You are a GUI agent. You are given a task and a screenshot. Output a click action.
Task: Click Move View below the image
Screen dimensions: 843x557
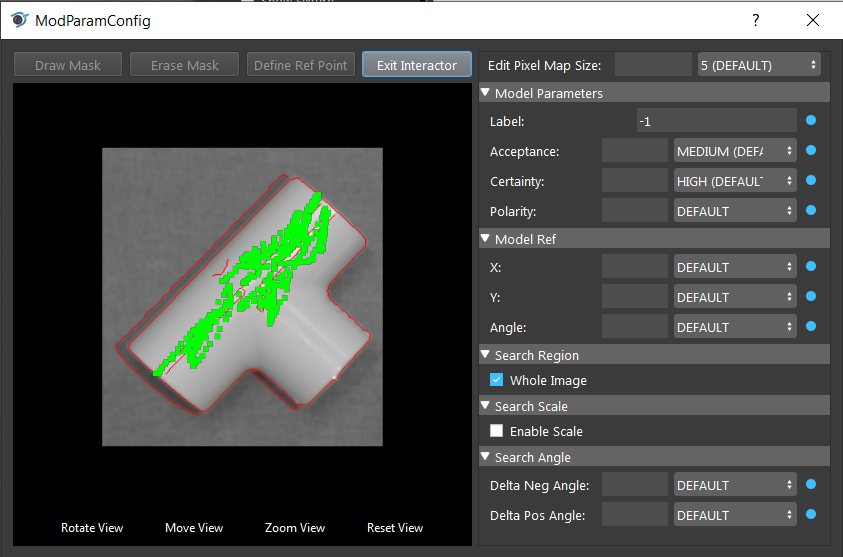pyautogui.click(x=194, y=527)
